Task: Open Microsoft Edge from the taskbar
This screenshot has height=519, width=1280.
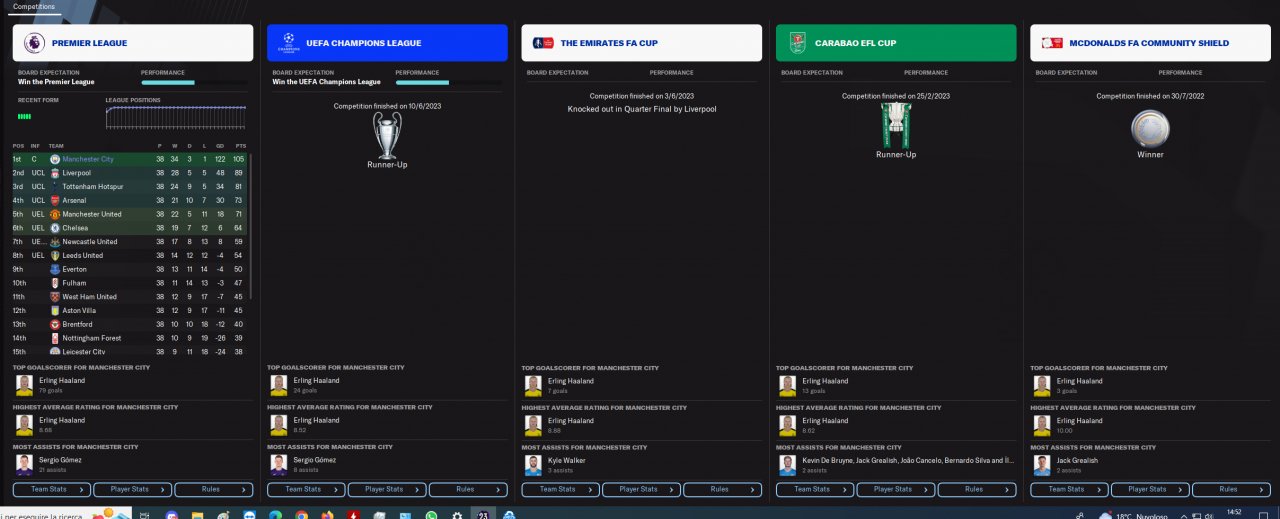Action: coord(275,515)
